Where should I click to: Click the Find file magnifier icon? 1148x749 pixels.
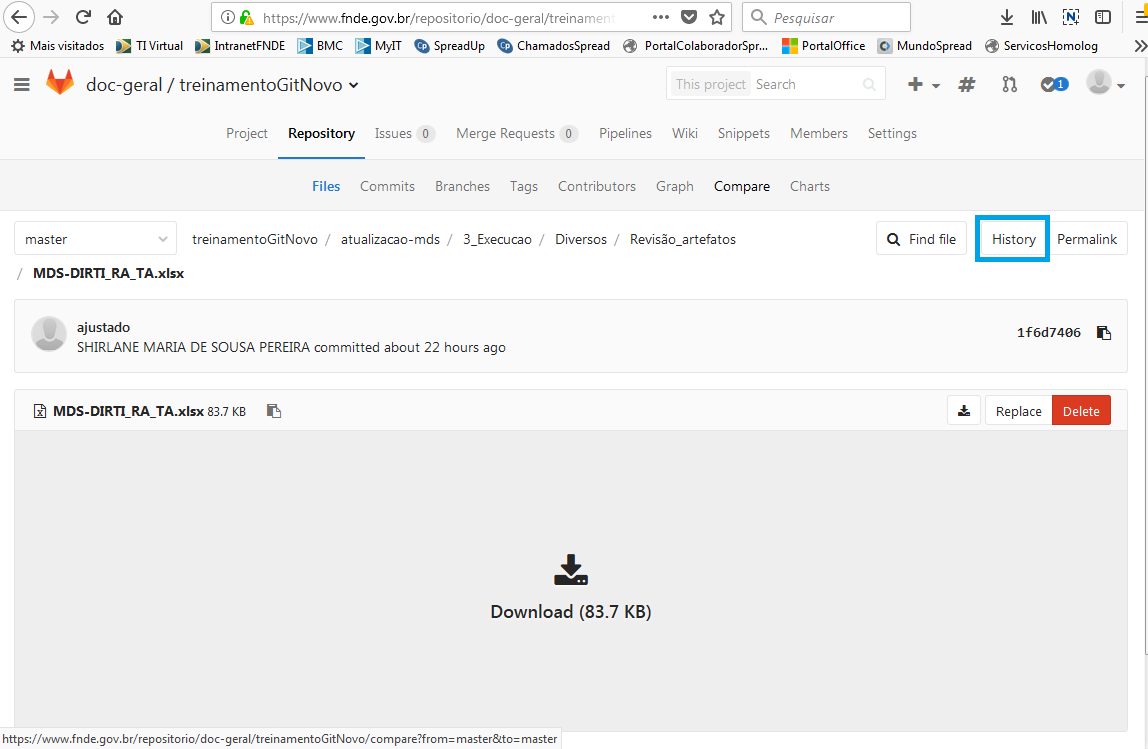pyautogui.click(x=893, y=238)
